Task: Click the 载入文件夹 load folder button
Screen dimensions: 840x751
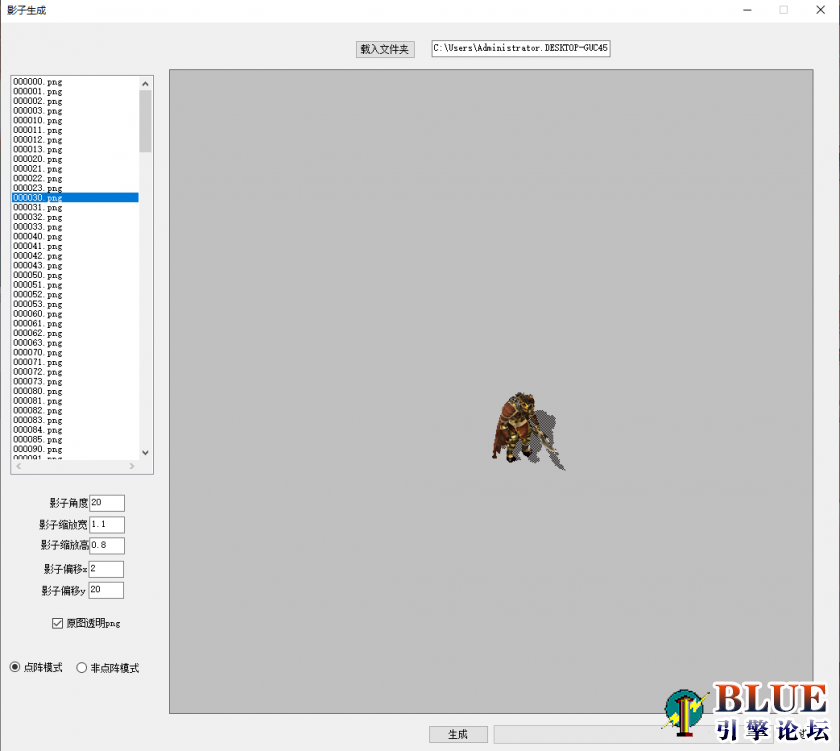Action: (x=385, y=49)
